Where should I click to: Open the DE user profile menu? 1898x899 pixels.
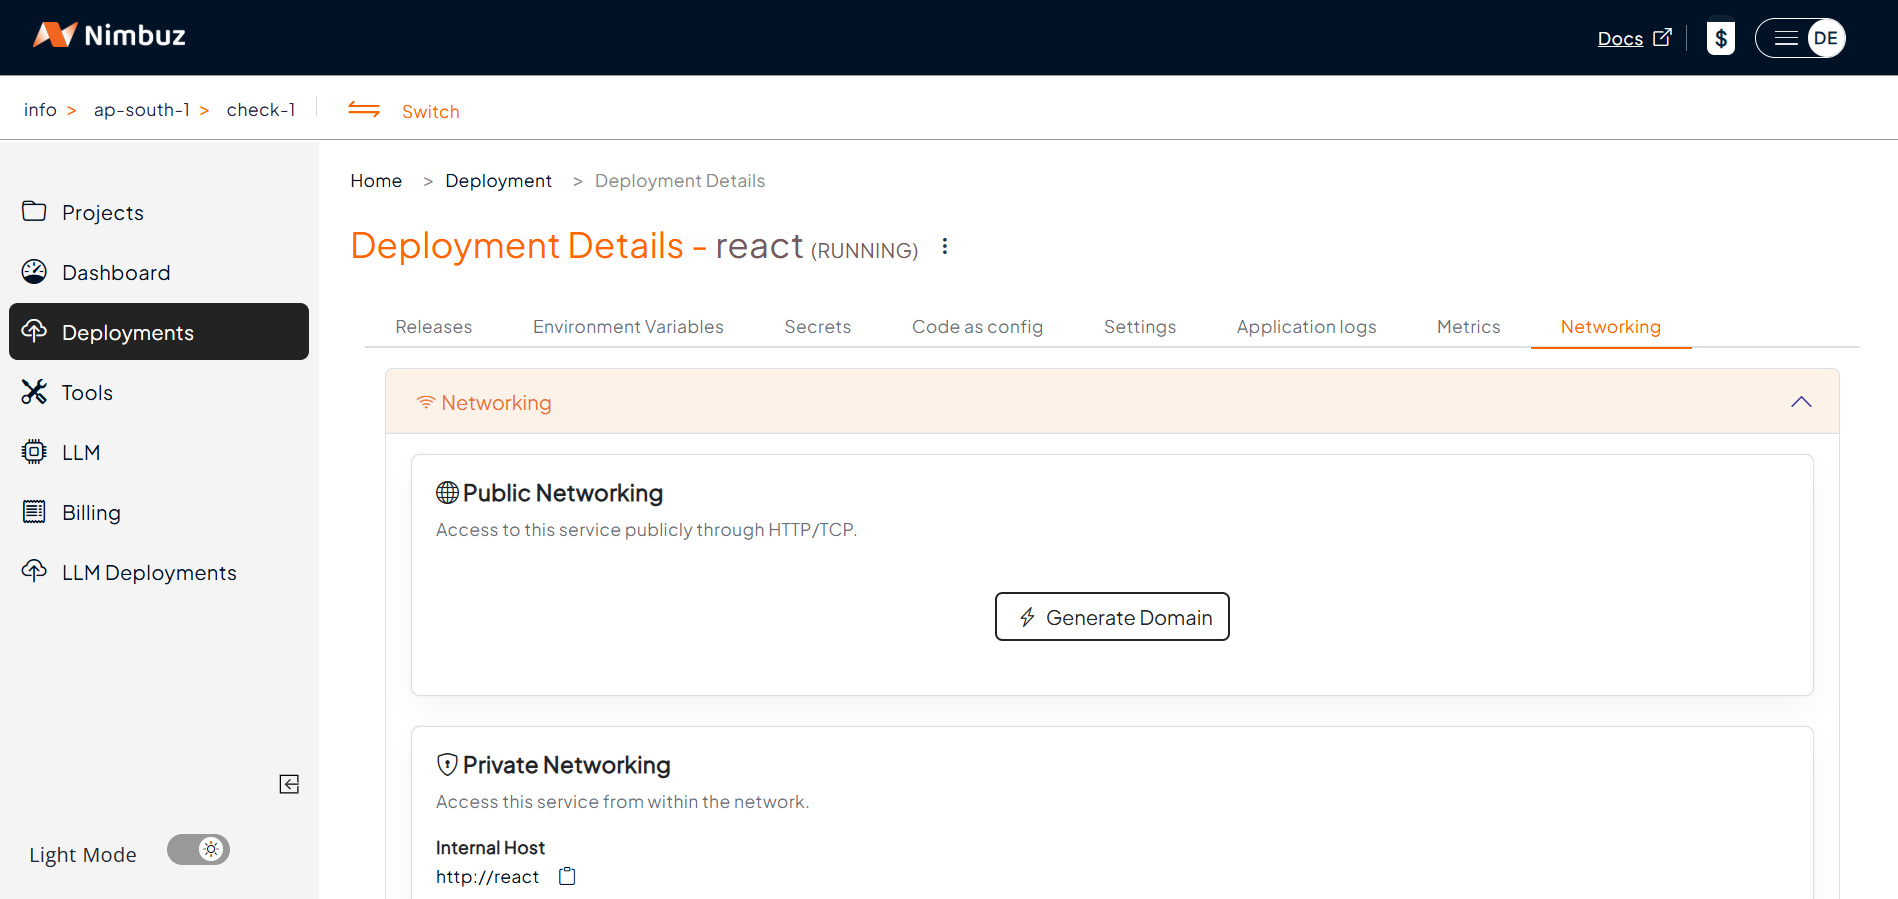click(1825, 38)
